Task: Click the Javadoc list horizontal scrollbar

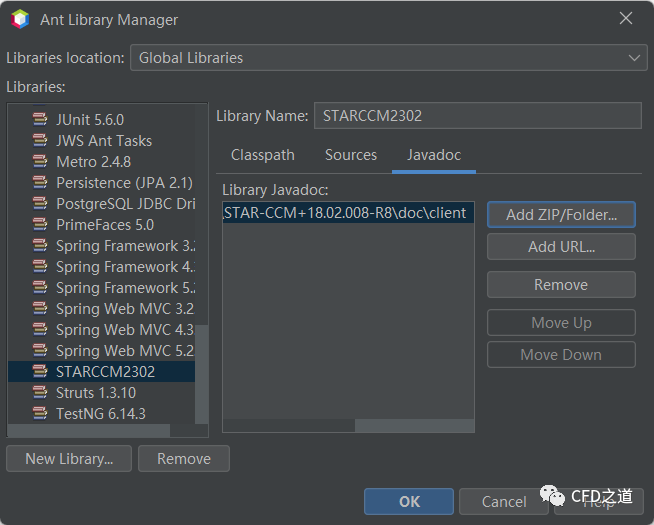Action: 288,425
